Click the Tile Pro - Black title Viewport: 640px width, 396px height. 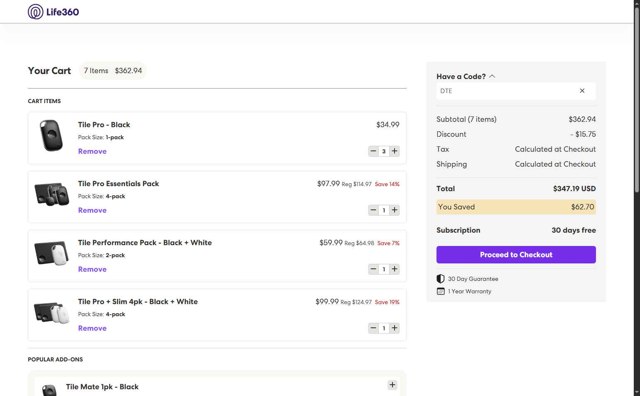pyautogui.click(x=104, y=125)
